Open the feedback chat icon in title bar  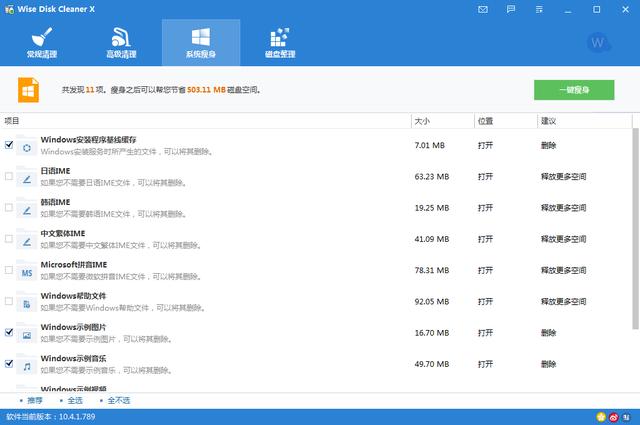[511, 9]
